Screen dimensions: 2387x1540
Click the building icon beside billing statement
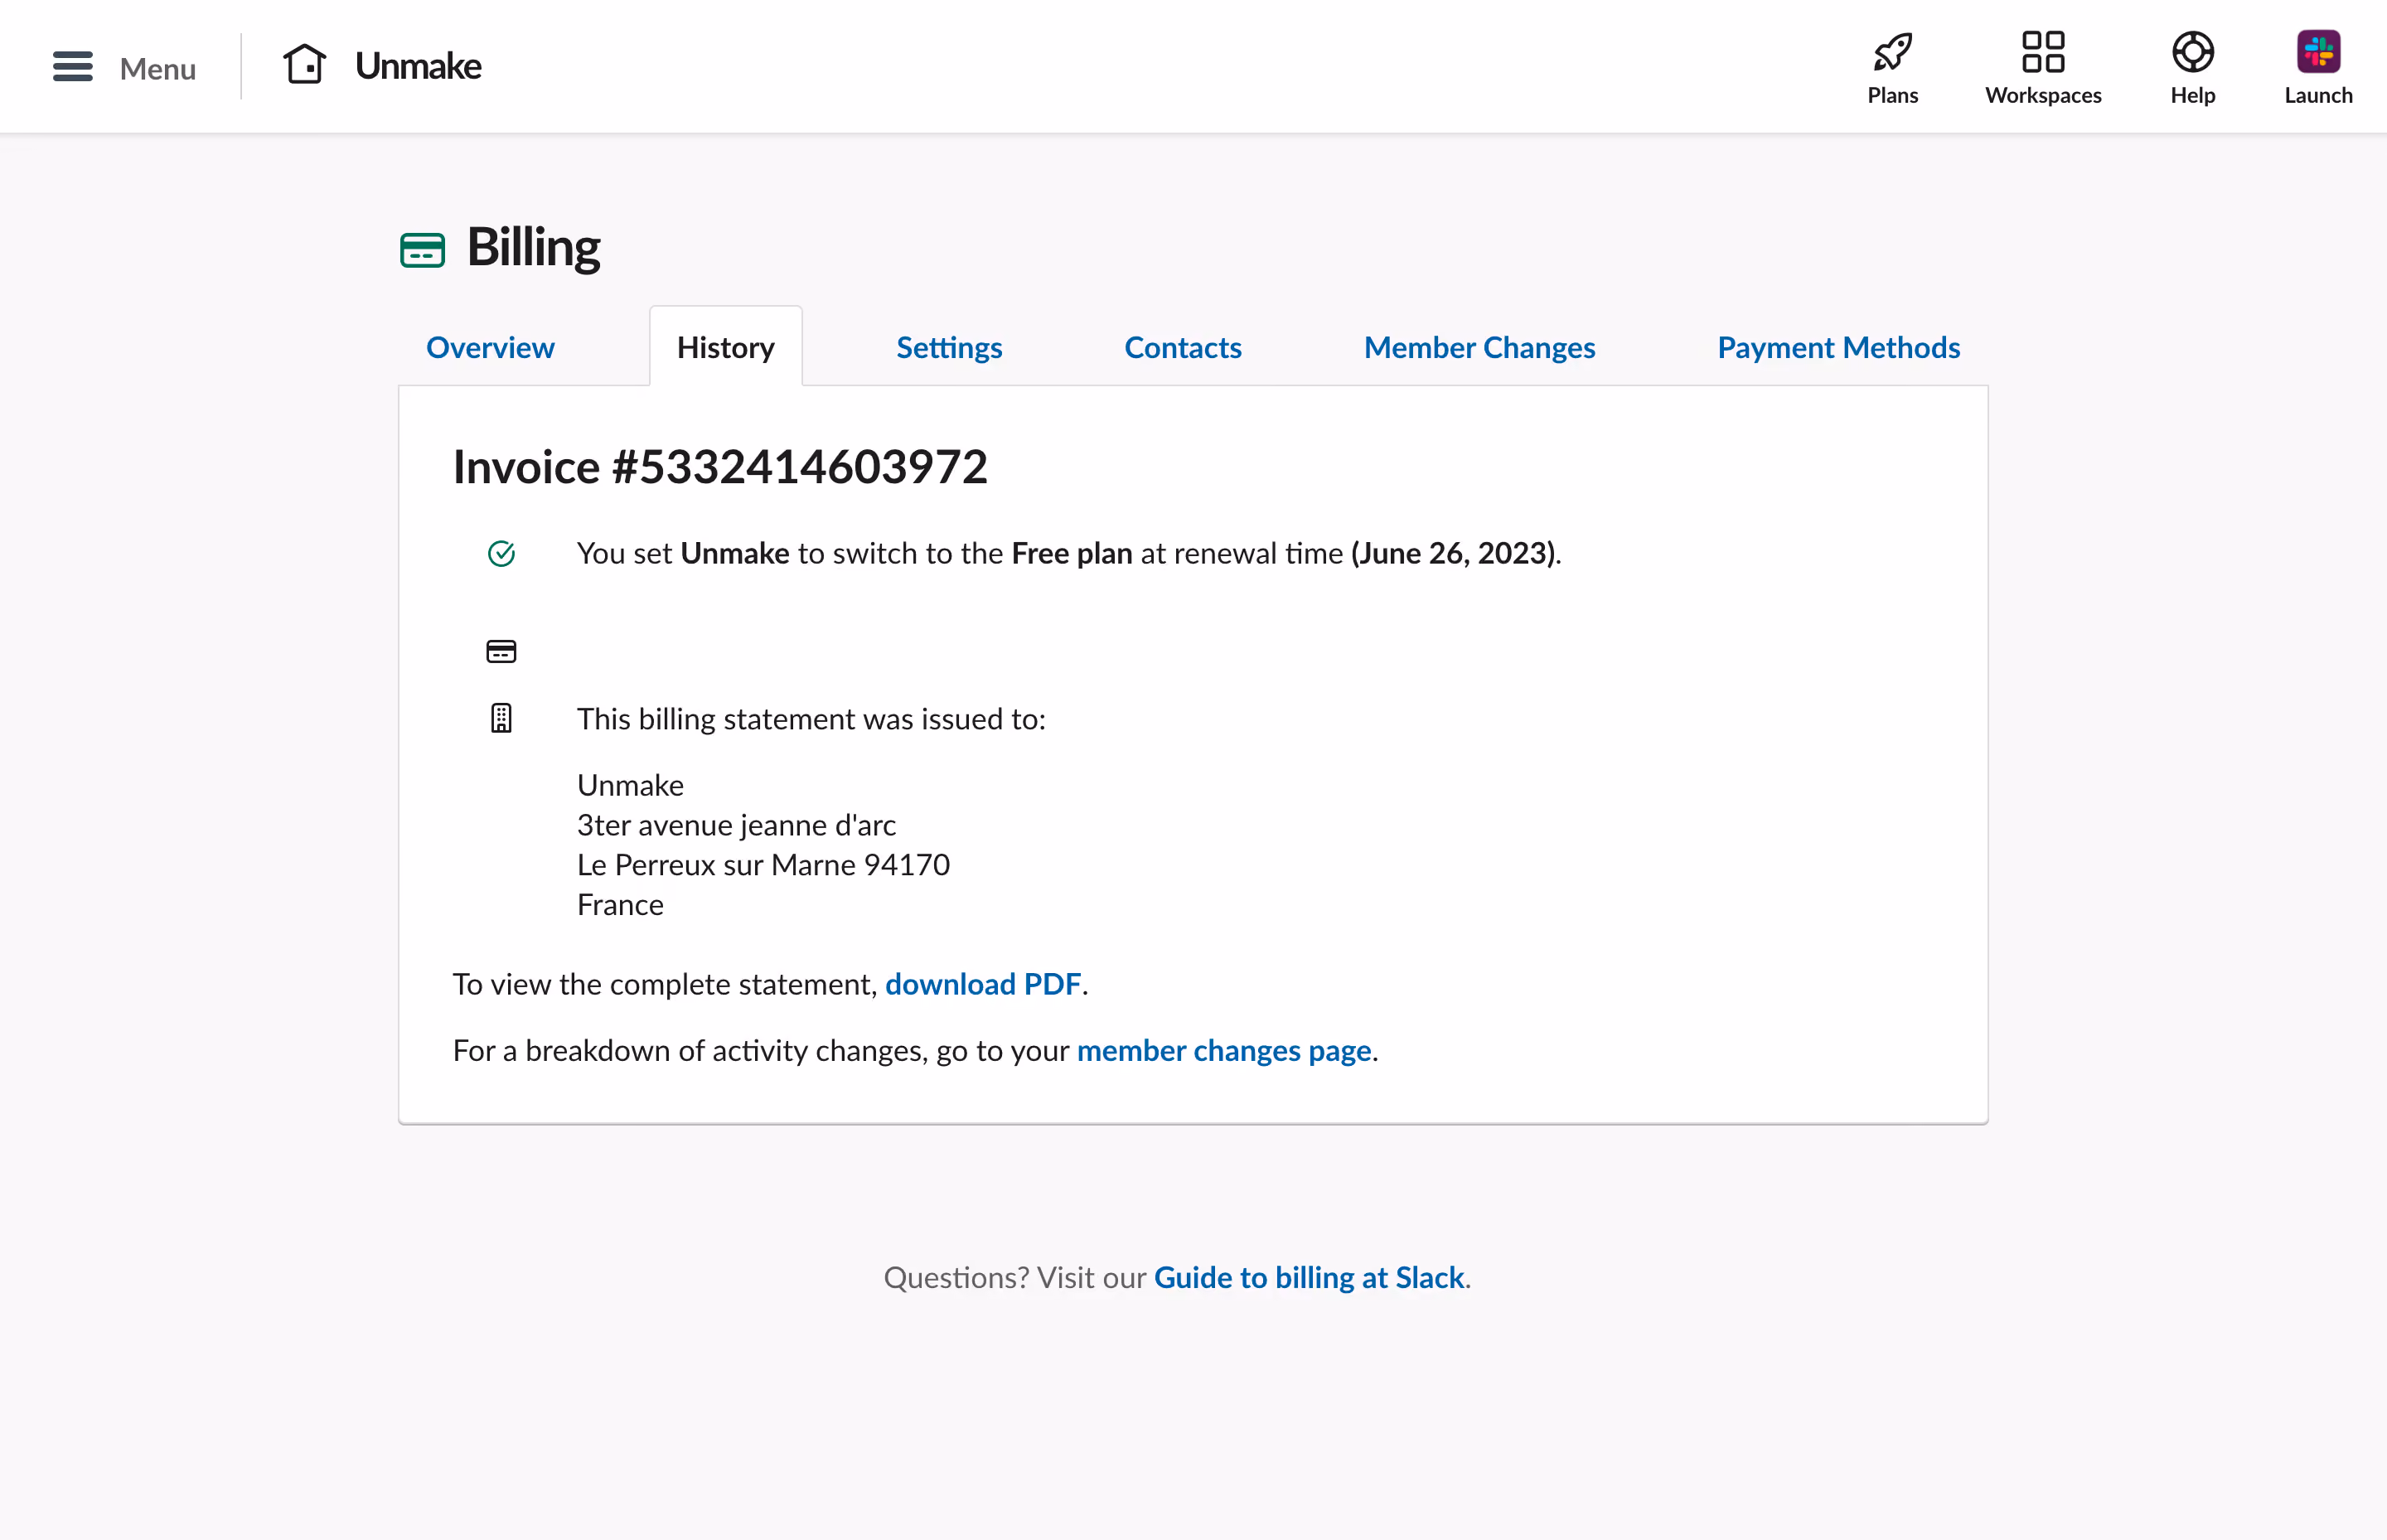click(x=501, y=719)
